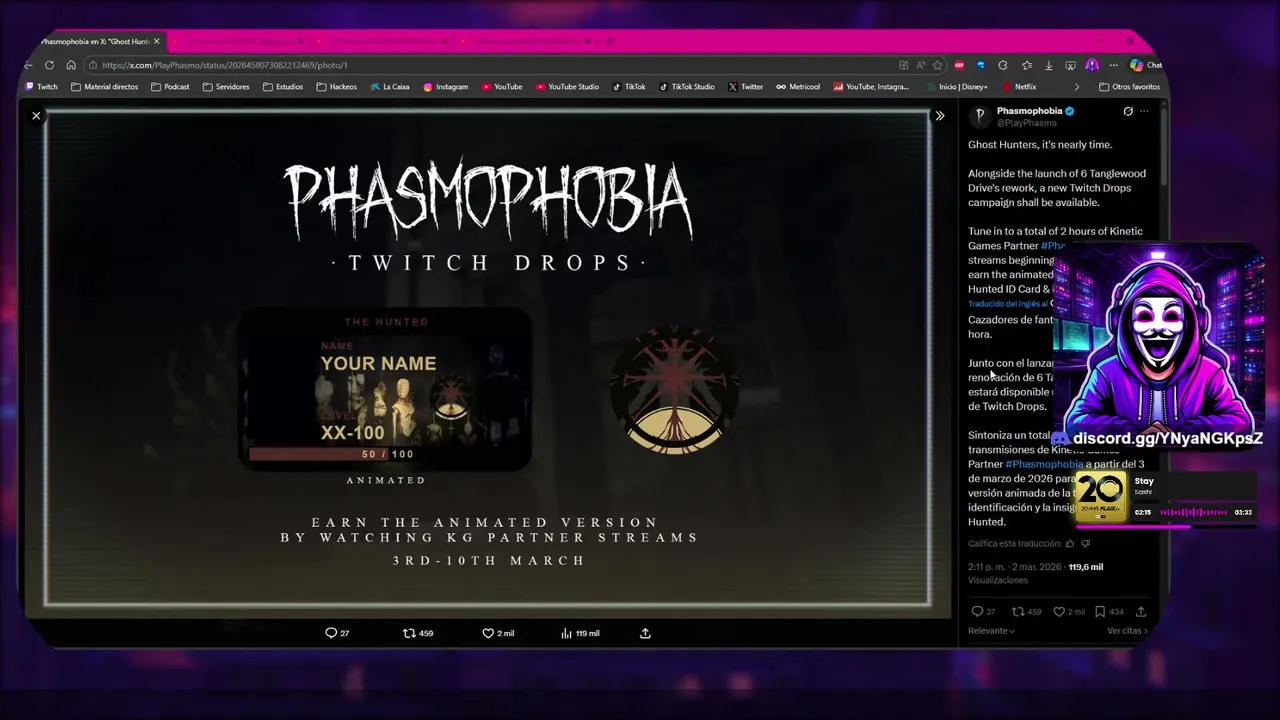
Task: Open Inicio Disney+ bookmark
Action: tap(958, 87)
